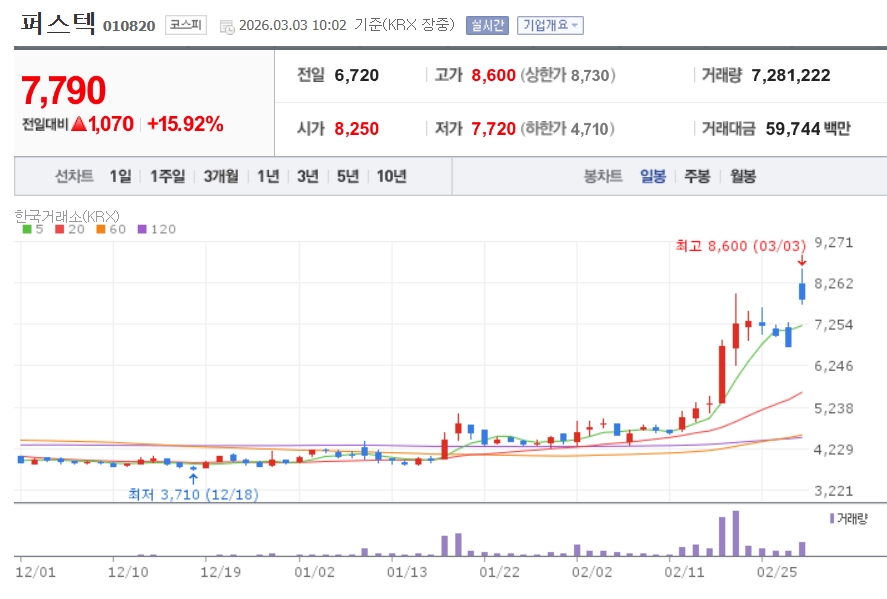The width and height of the screenshot is (887, 599).
Task: Select the 3개월 line chart tab
Action: pyautogui.click(x=221, y=176)
